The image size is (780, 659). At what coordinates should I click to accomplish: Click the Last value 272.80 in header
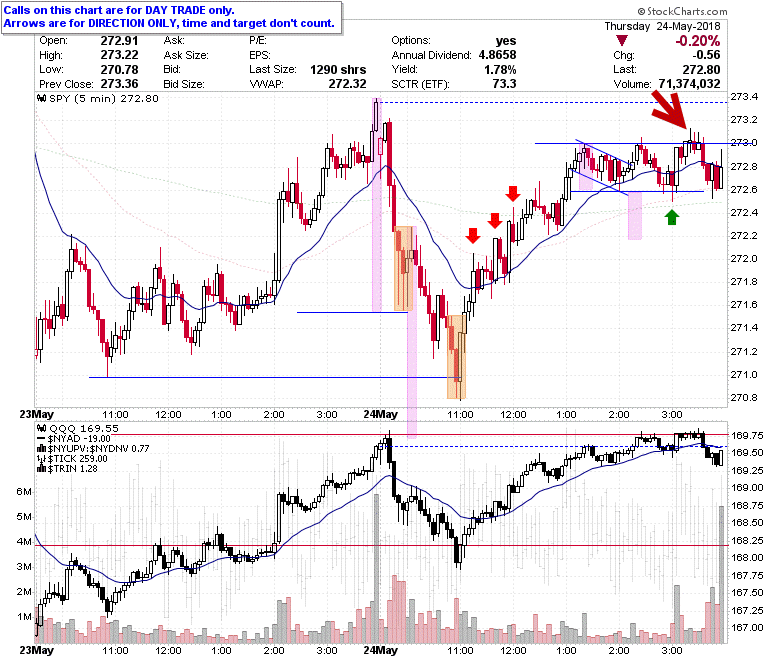[701, 70]
